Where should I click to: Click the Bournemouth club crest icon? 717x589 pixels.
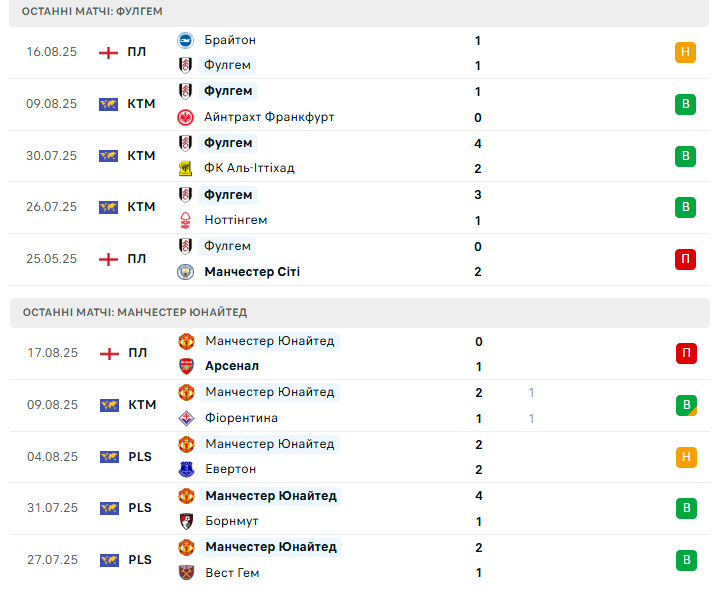click(x=185, y=521)
